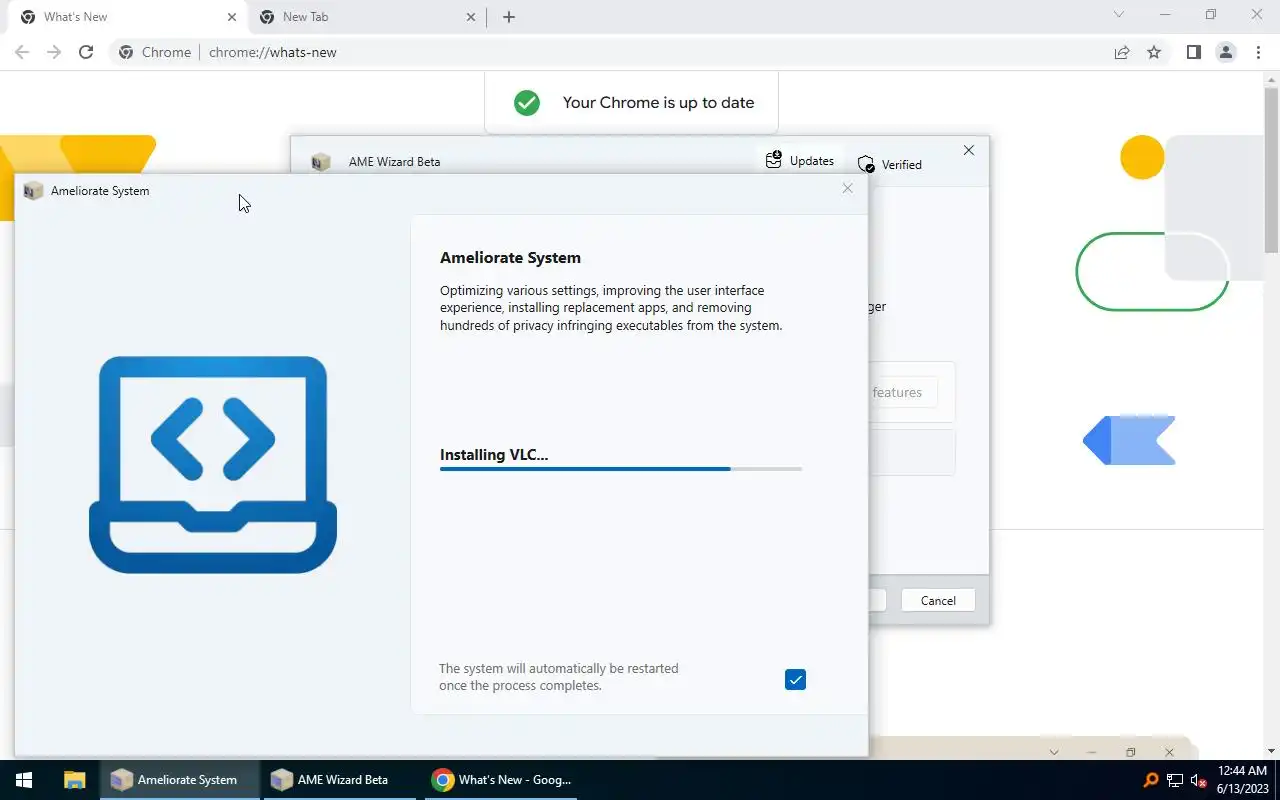Close the New Tab tab
1280x800 pixels.
click(472, 17)
